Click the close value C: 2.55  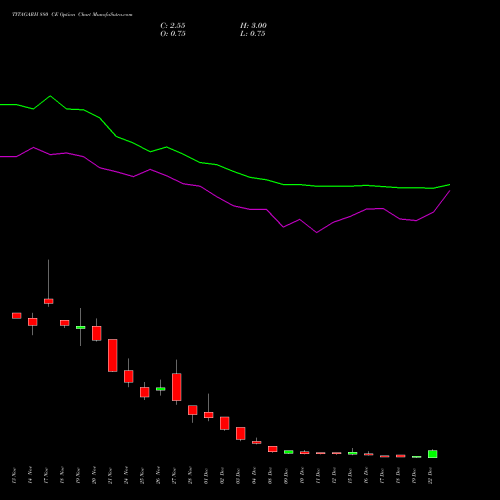(173, 26)
